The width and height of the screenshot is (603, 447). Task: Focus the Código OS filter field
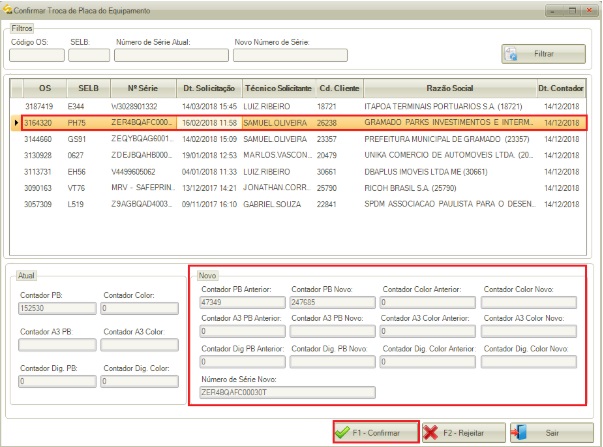(37, 55)
